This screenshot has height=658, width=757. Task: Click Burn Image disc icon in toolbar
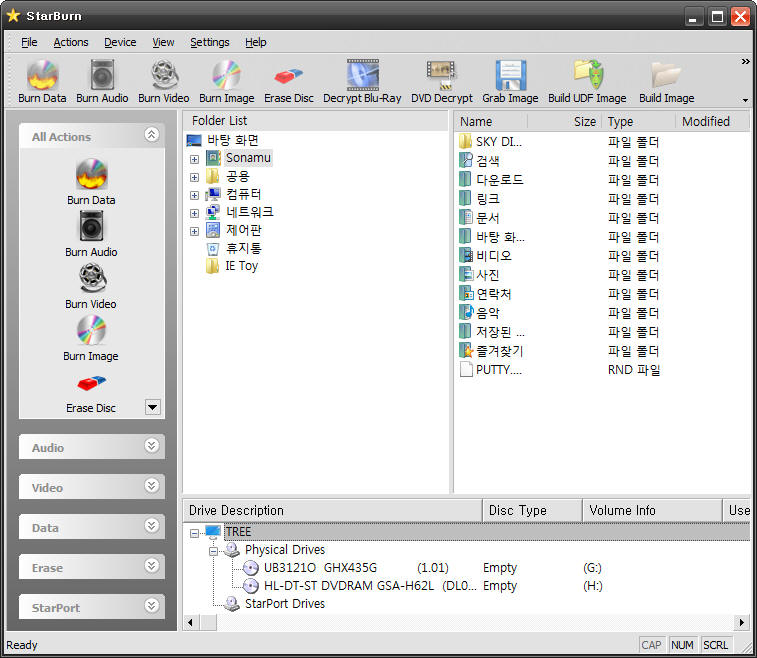click(x=226, y=75)
